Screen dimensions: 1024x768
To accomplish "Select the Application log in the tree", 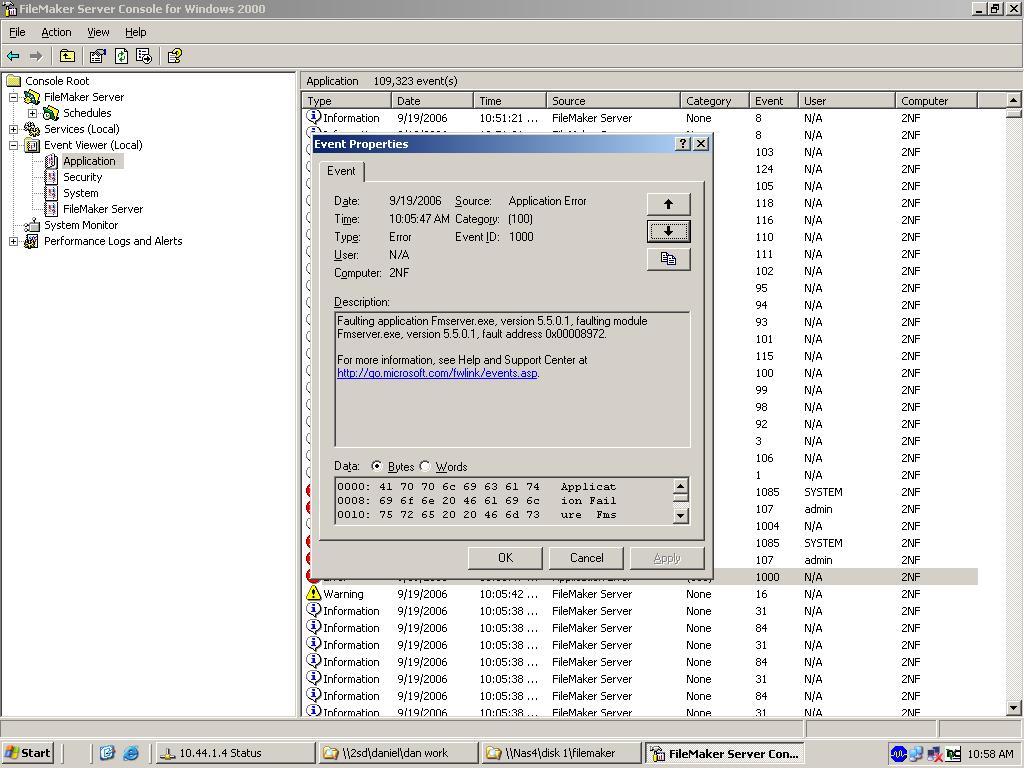I will tap(89, 161).
